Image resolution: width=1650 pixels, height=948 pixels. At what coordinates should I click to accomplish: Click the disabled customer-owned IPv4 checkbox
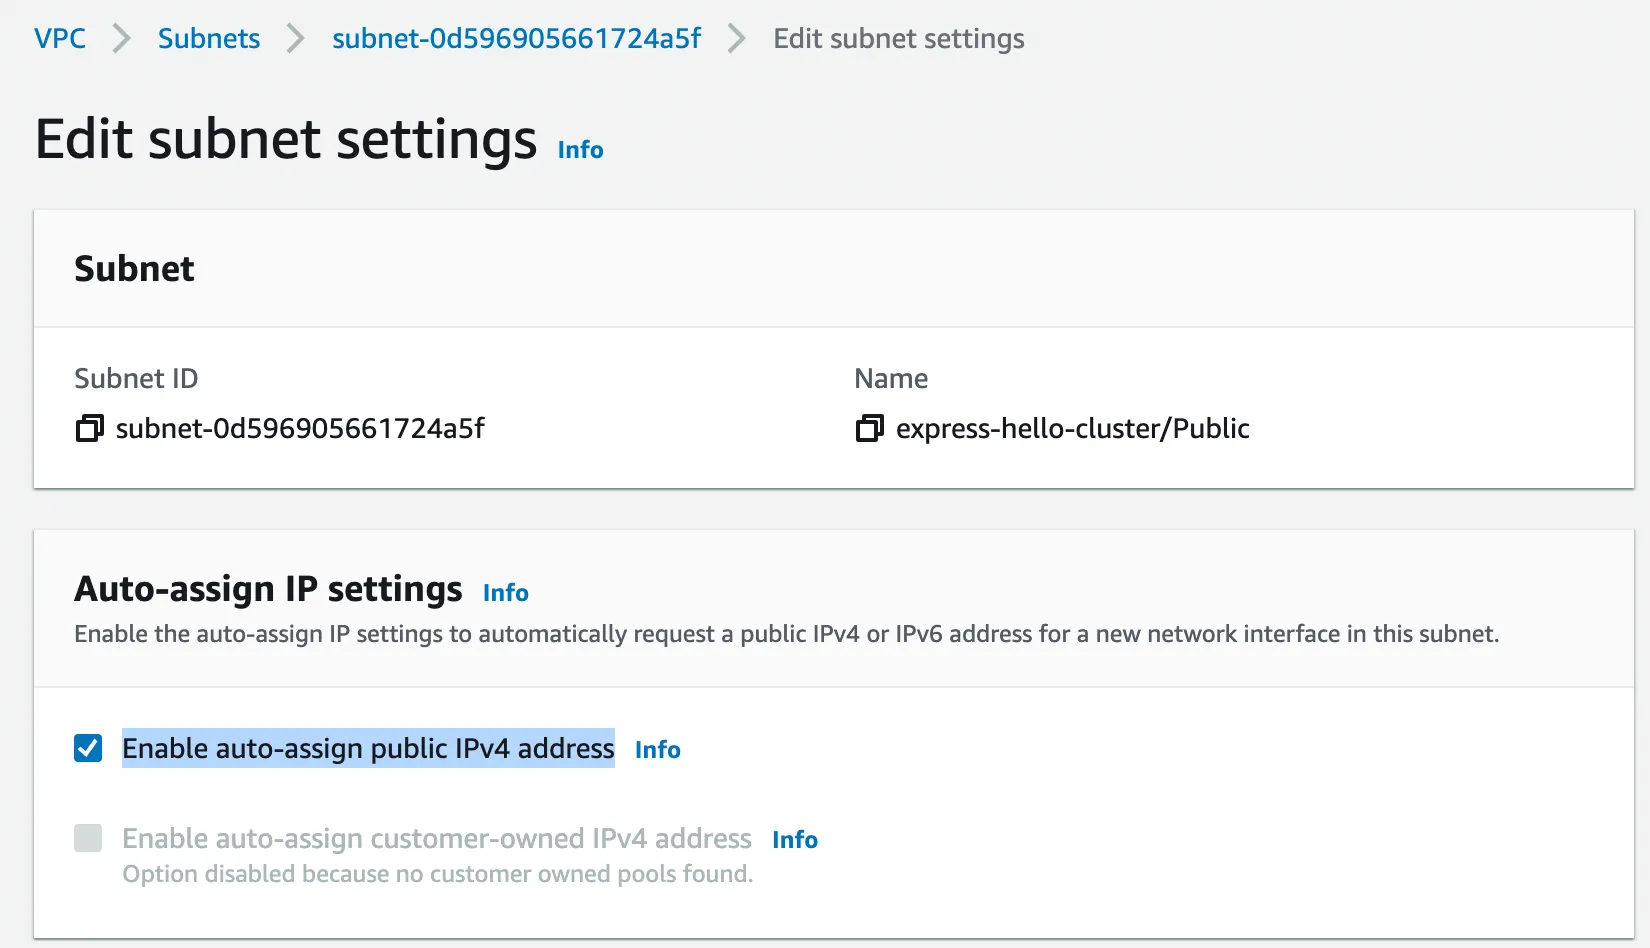click(88, 838)
